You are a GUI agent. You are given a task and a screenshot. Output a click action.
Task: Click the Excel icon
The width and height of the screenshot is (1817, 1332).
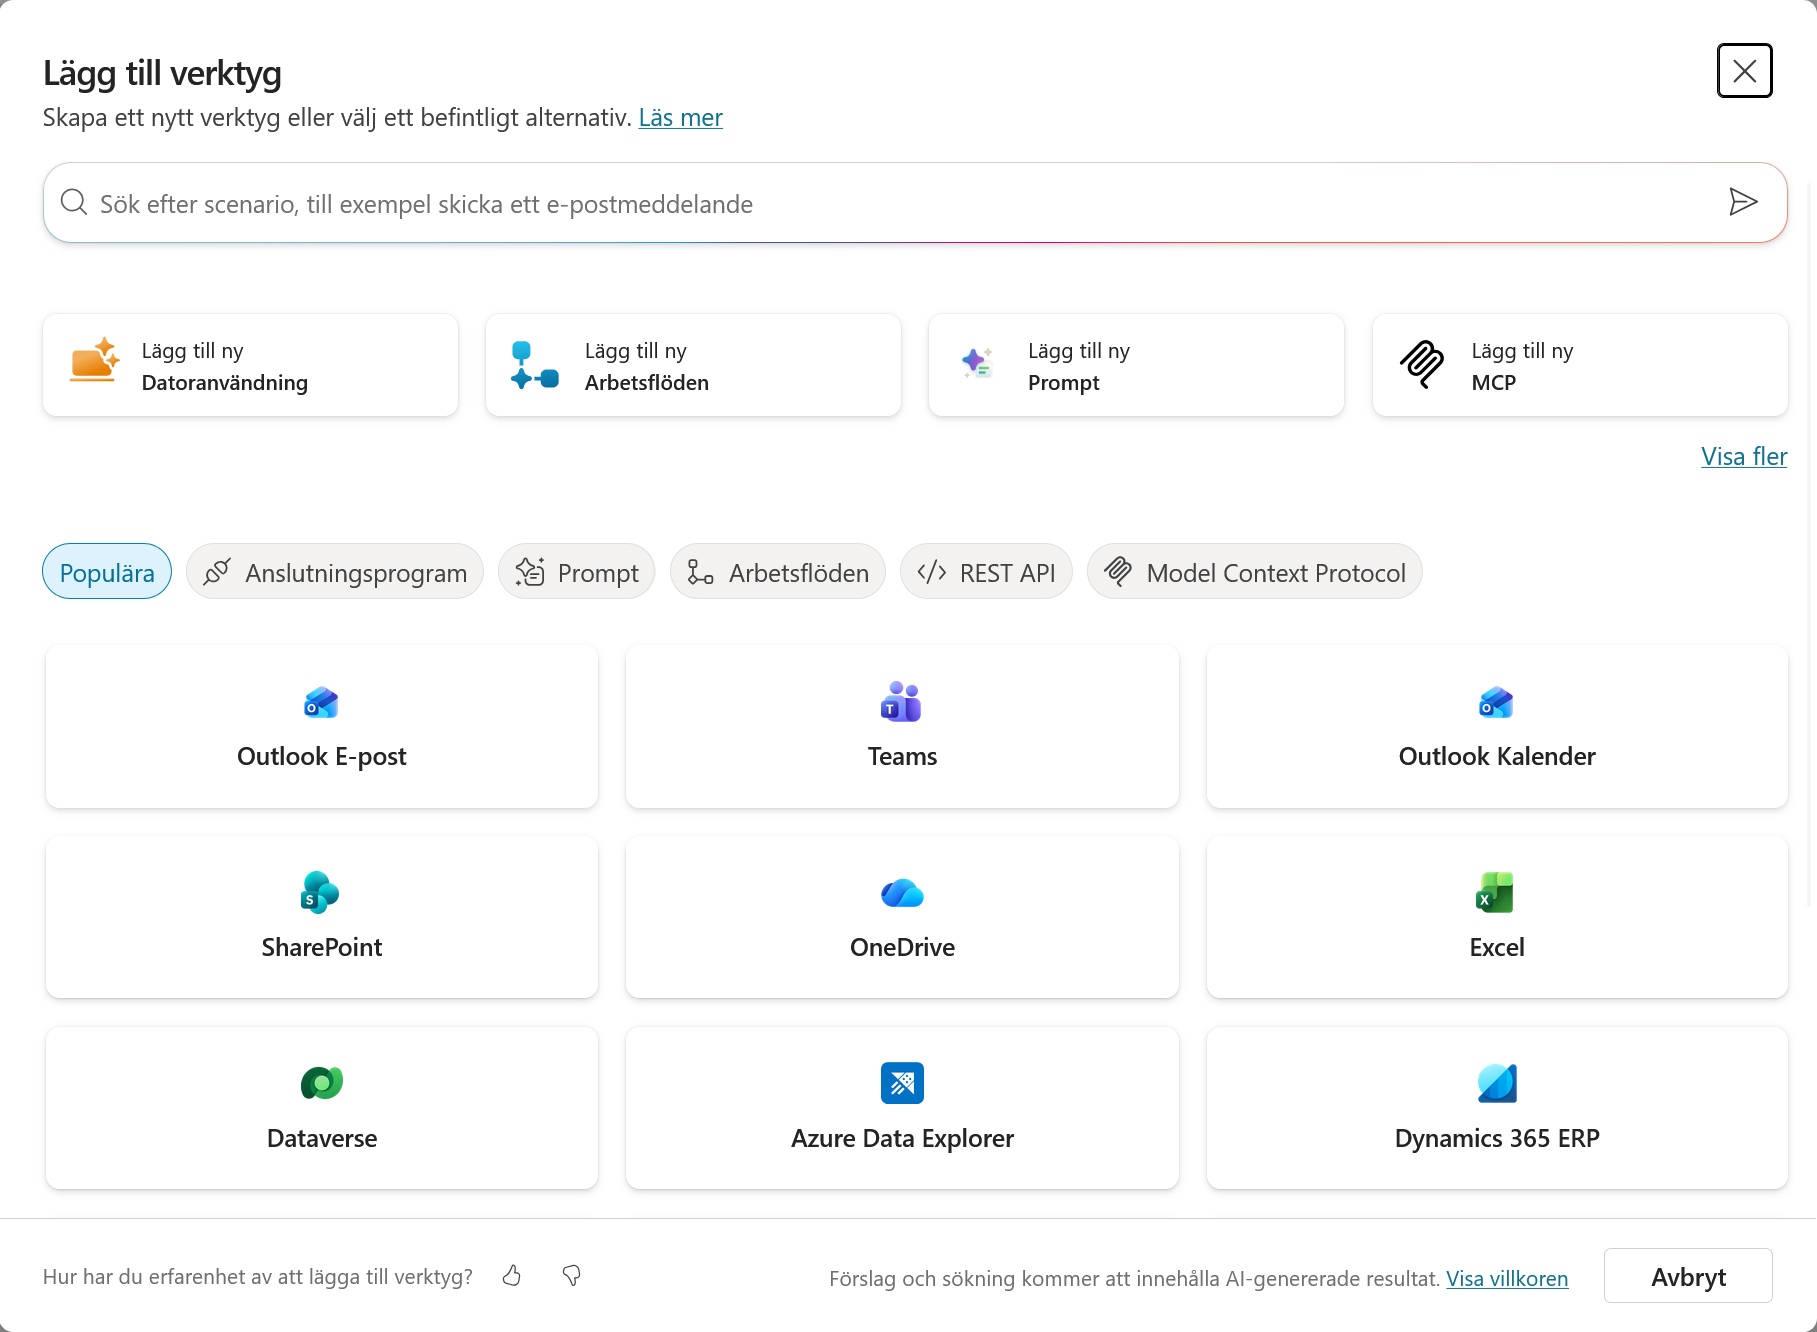point(1495,893)
